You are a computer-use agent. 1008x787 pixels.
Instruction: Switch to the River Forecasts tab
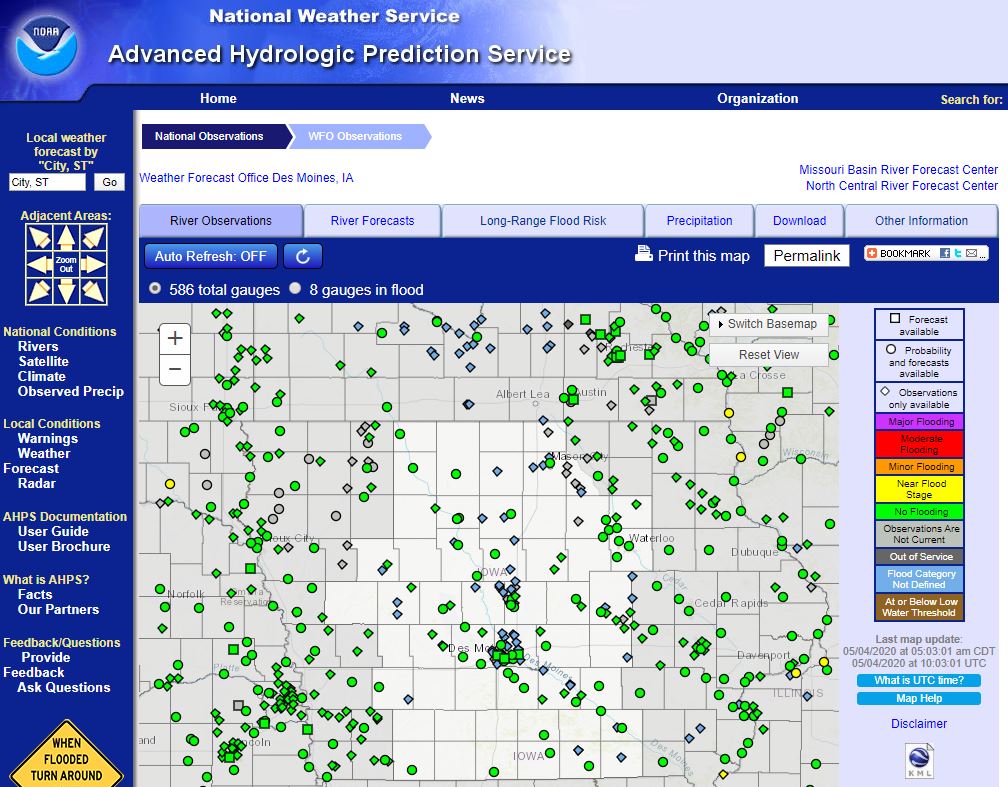(372, 221)
